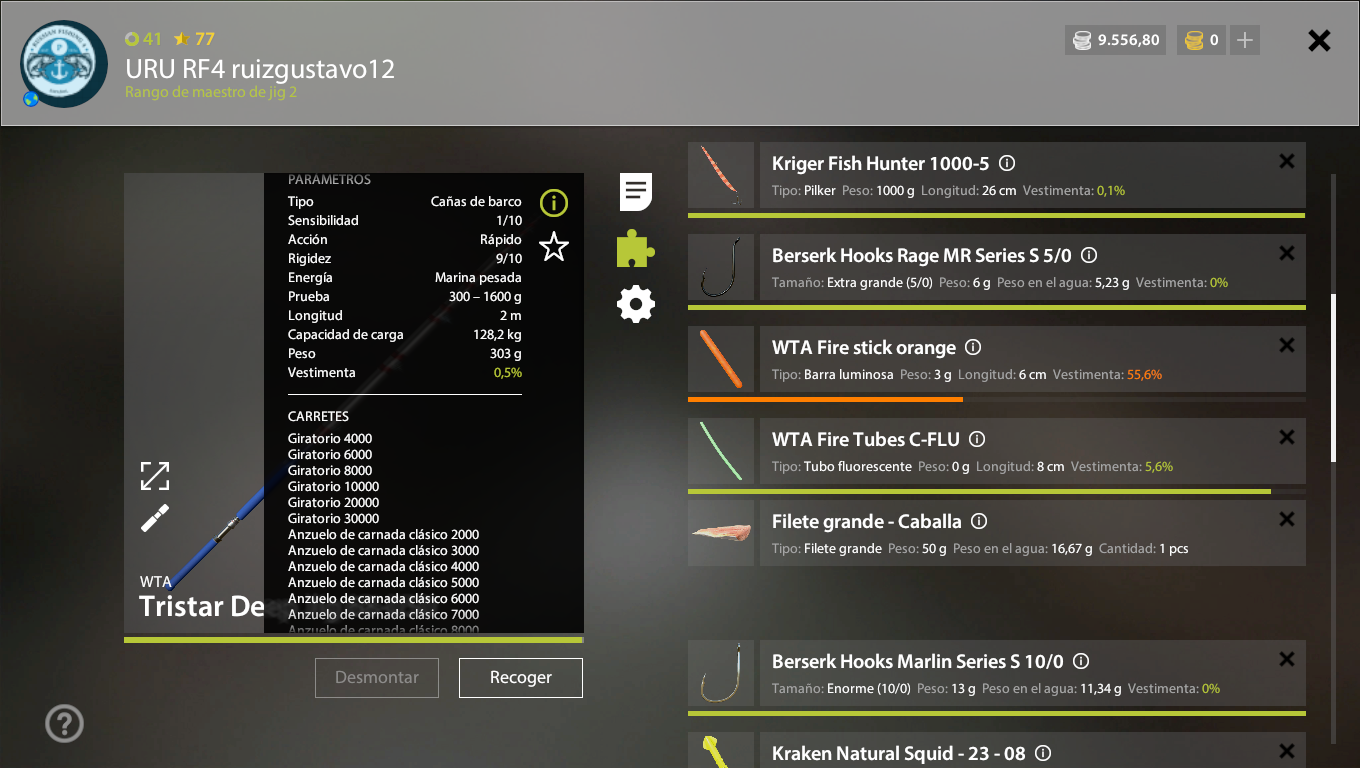Click Berserk Hooks Marlin Series S 10/0 title
The width and height of the screenshot is (1360, 768).
point(918,661)
